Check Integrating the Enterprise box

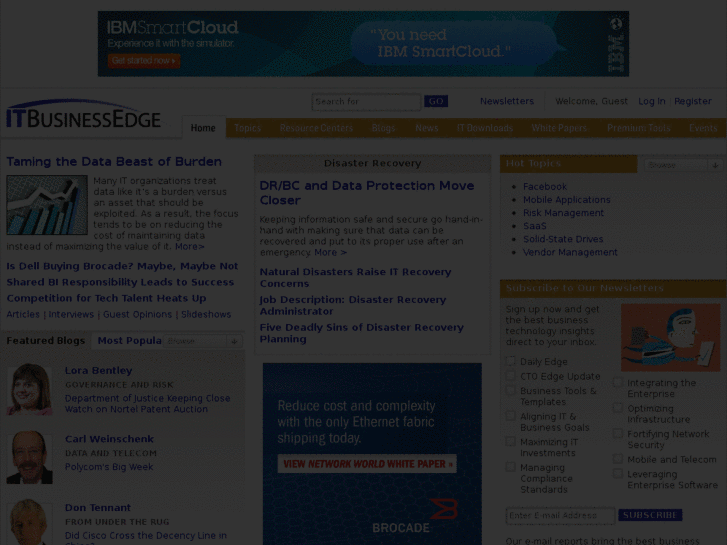618,382
